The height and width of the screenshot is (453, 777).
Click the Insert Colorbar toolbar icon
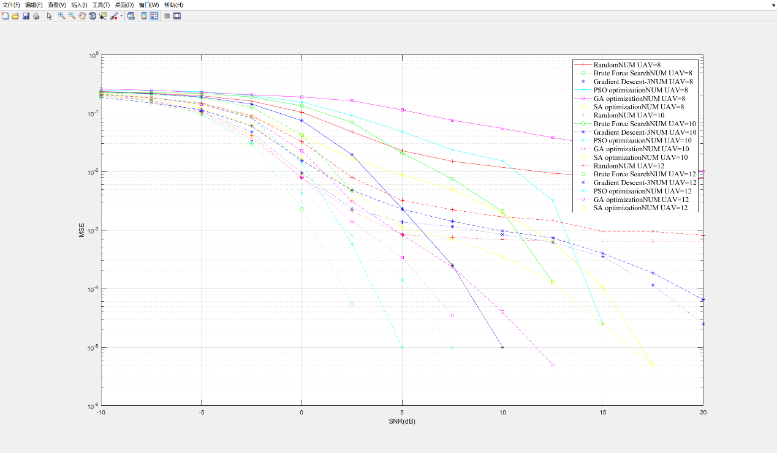[x=144, y=16]
